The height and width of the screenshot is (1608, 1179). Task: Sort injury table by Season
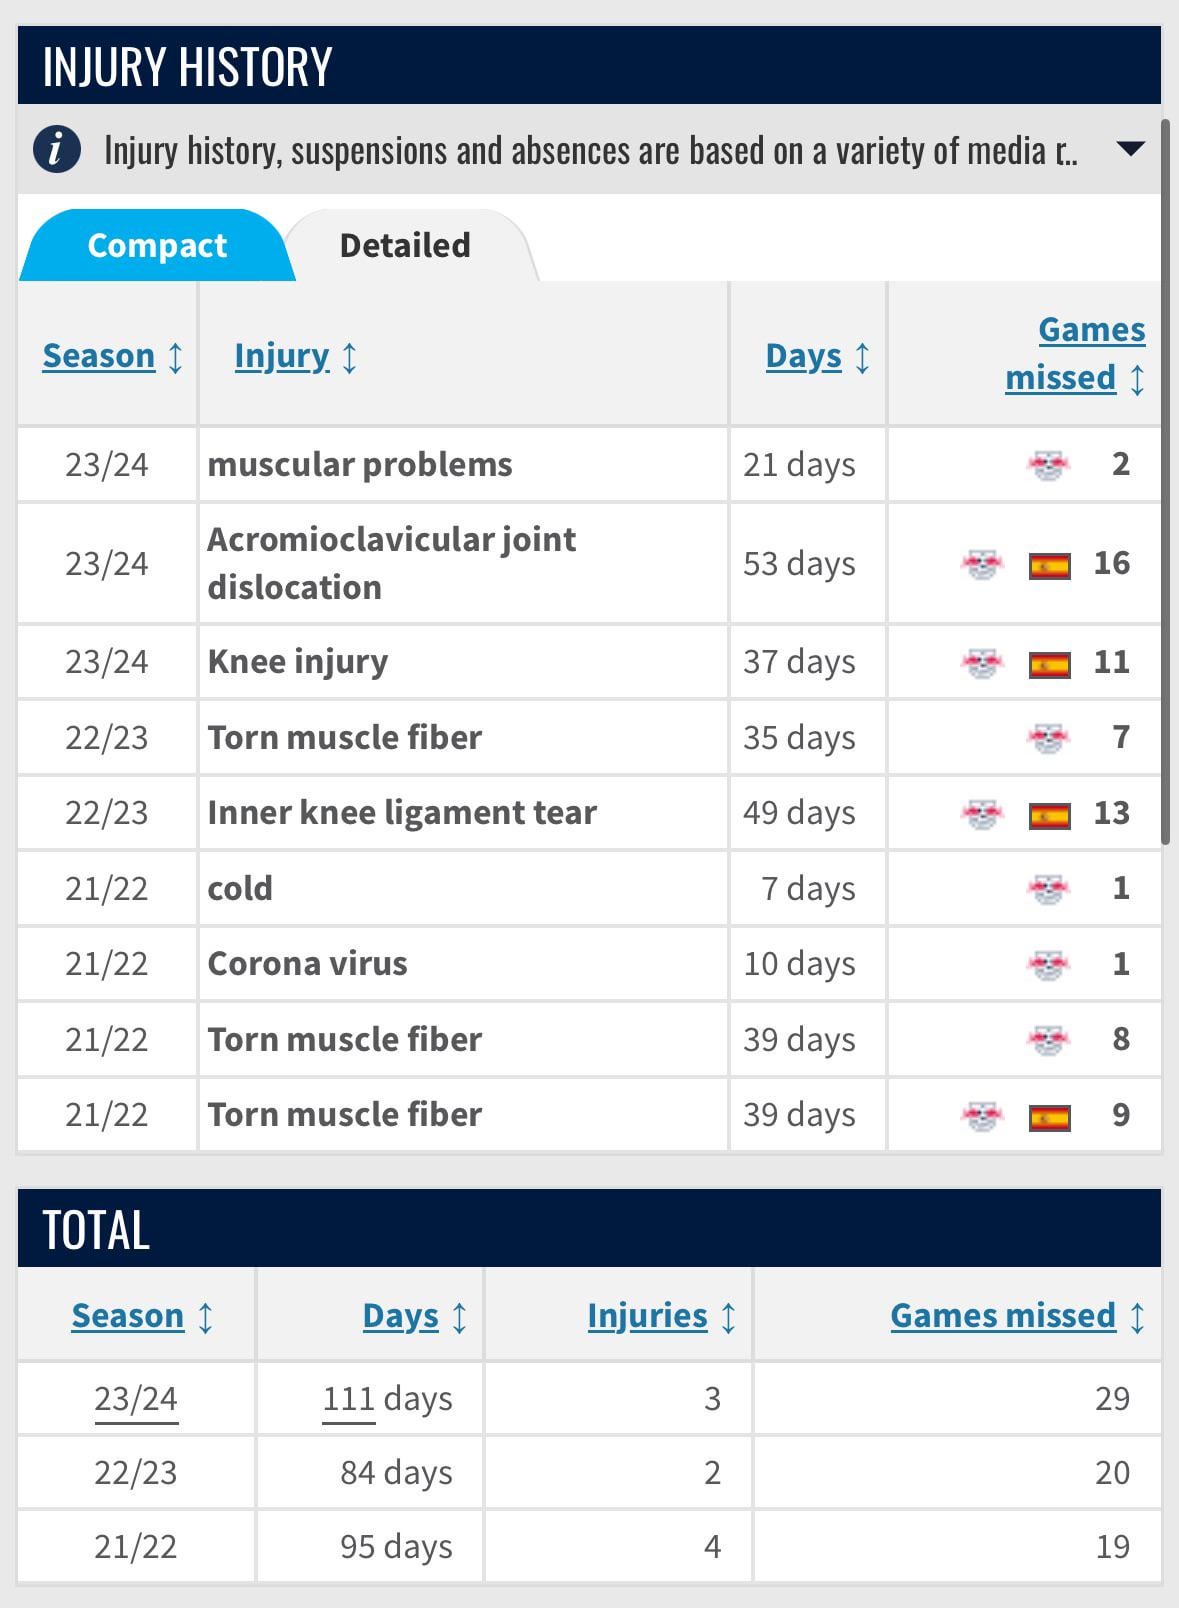coord(112,356)
